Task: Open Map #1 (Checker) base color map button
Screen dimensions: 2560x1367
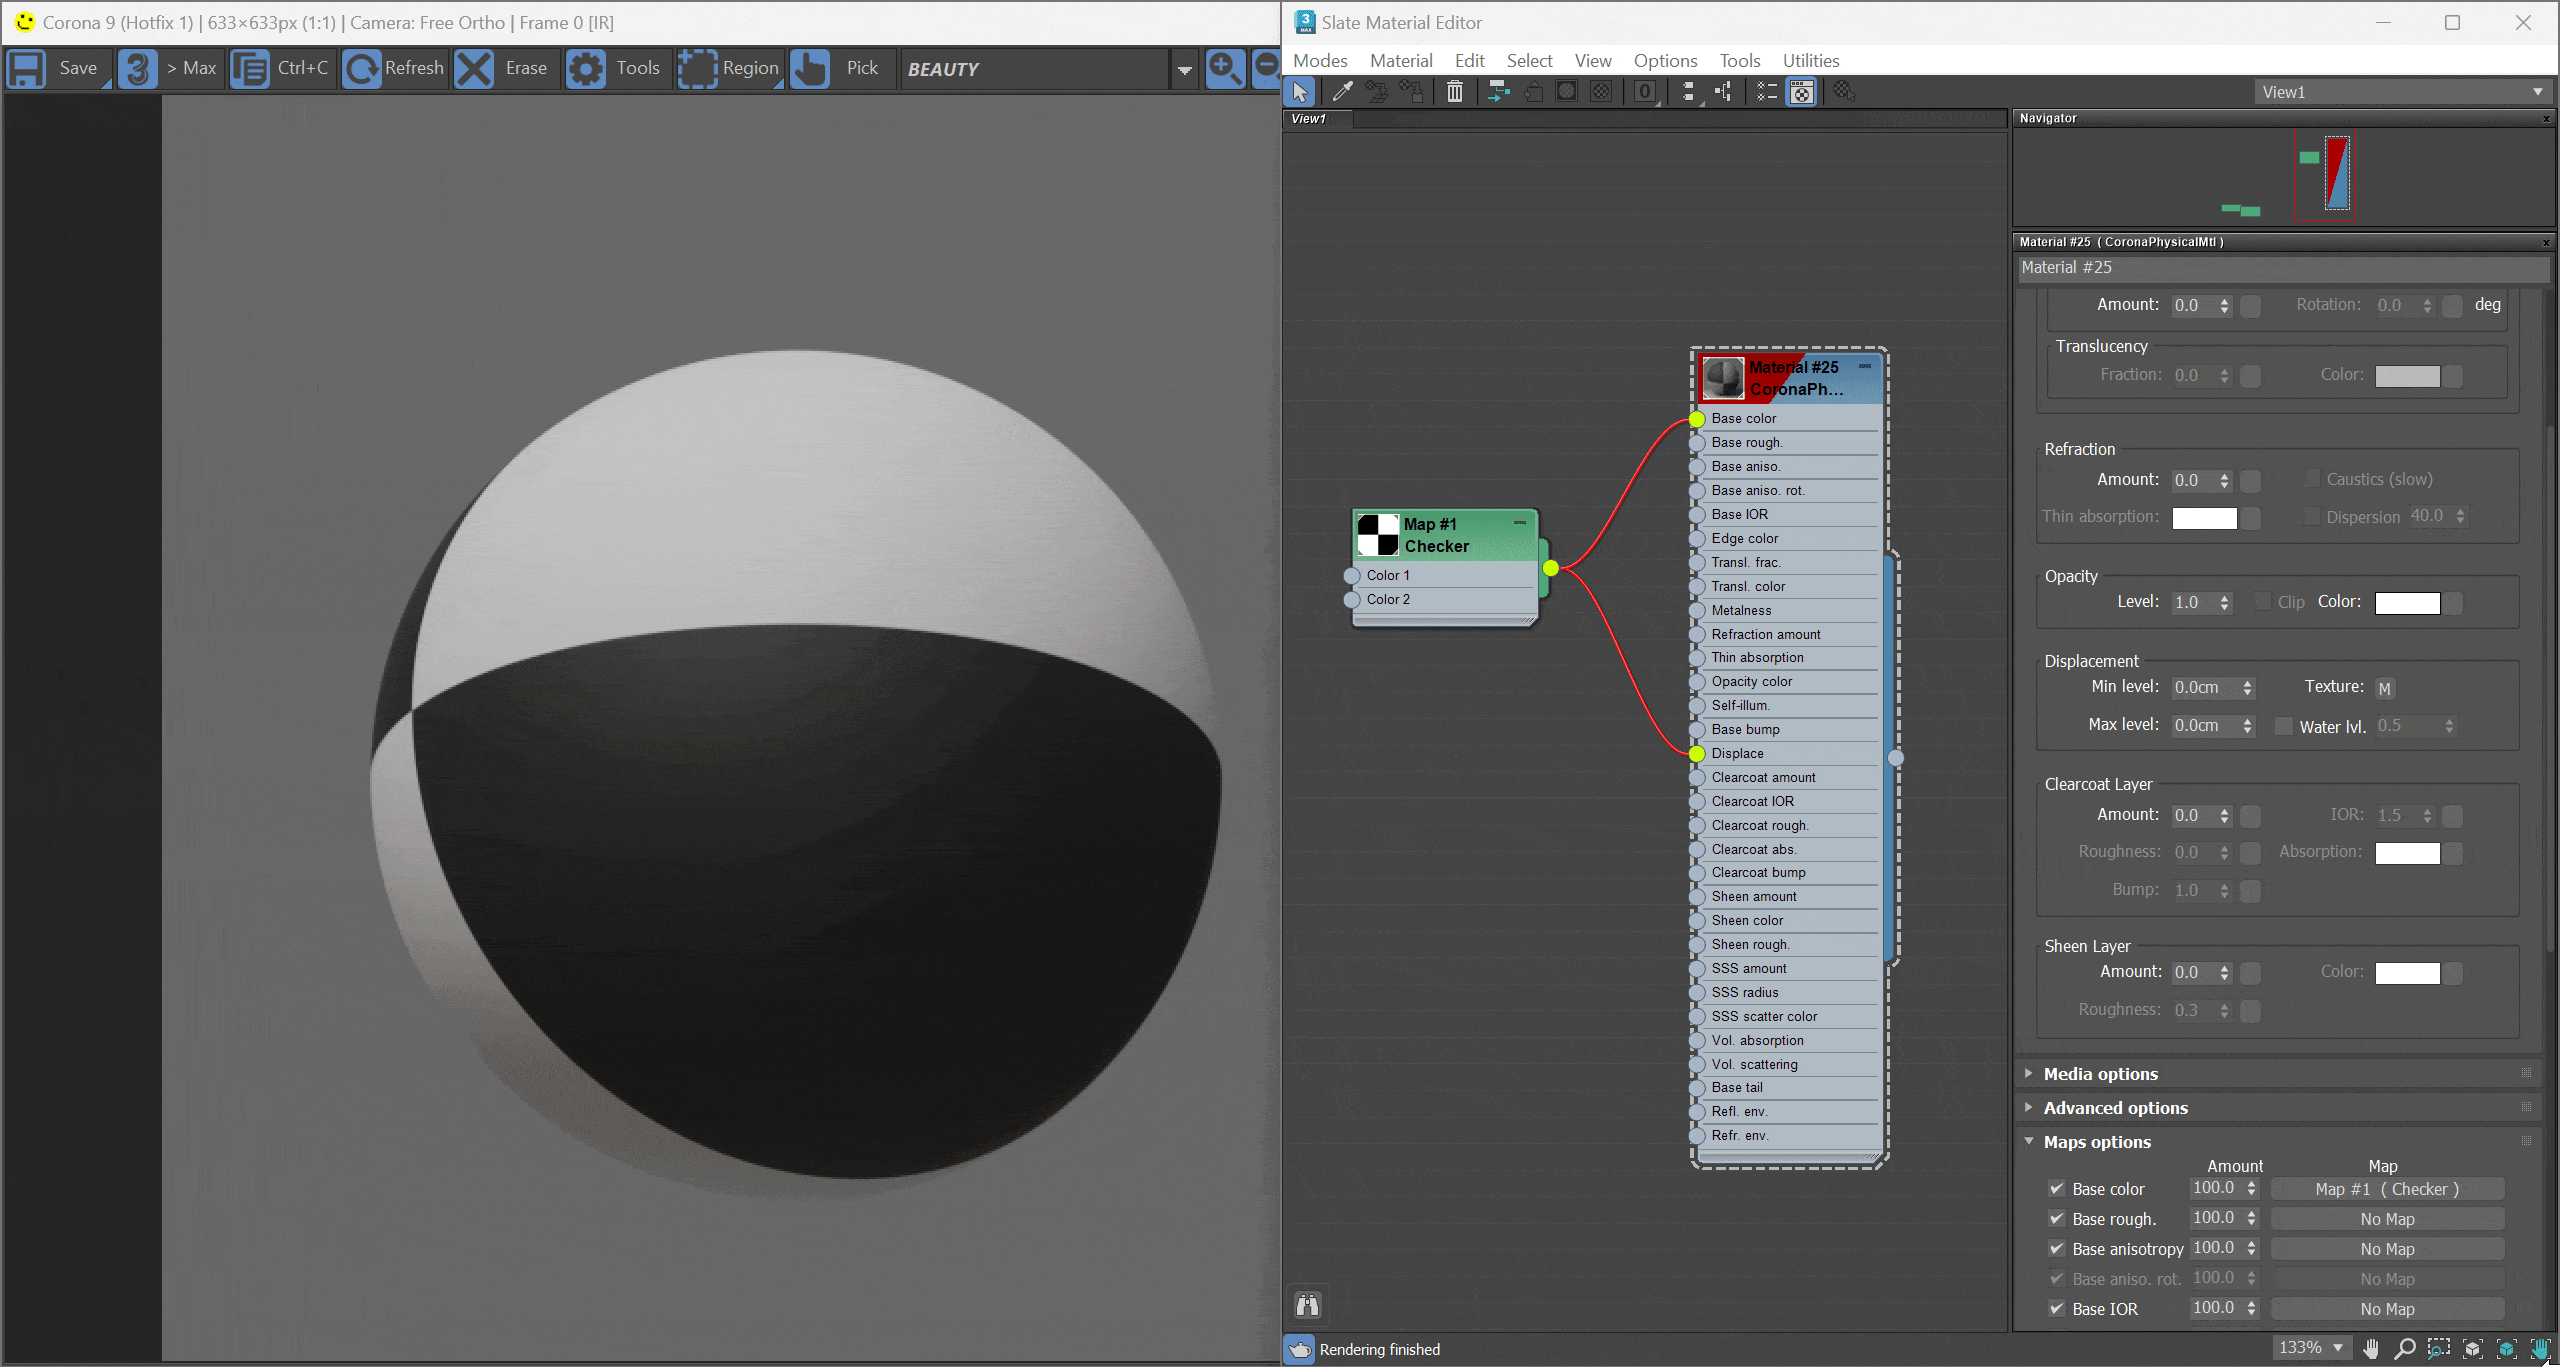Action: pyautogui.click(x=2387, y=1189)
